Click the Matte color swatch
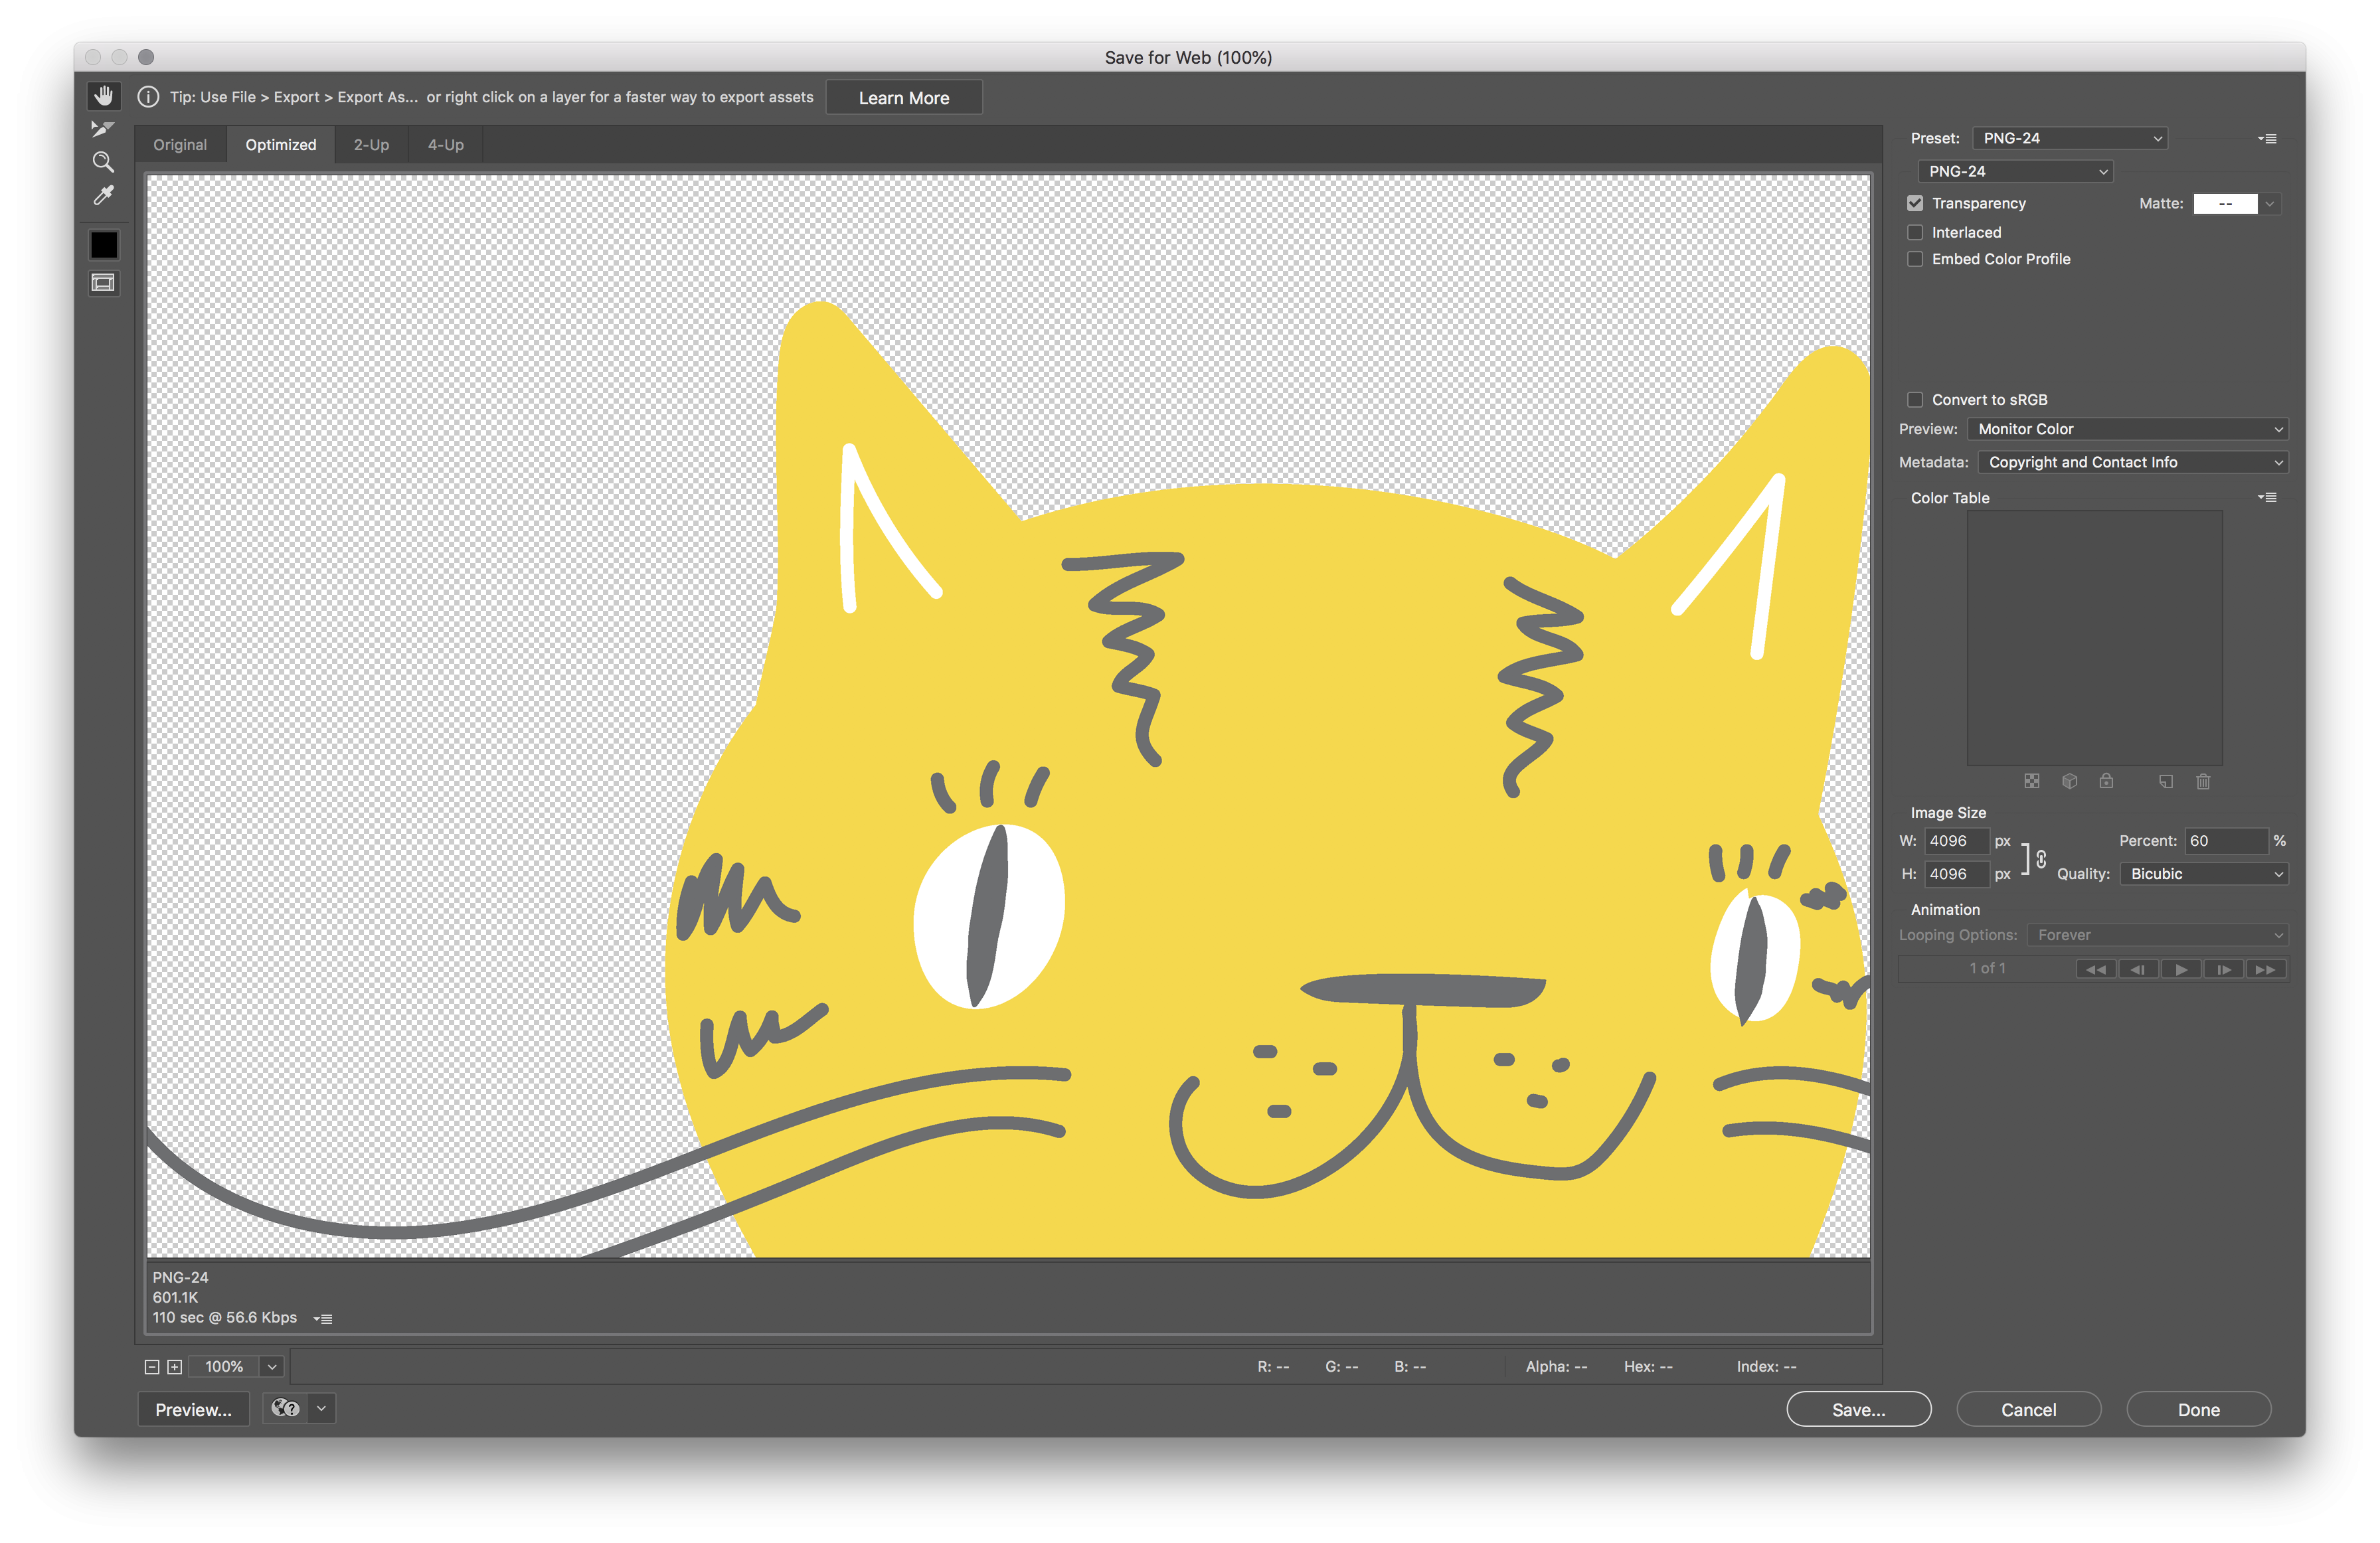Image resolution: width=2380 pixels, height=1543 pixels. 2225,204
